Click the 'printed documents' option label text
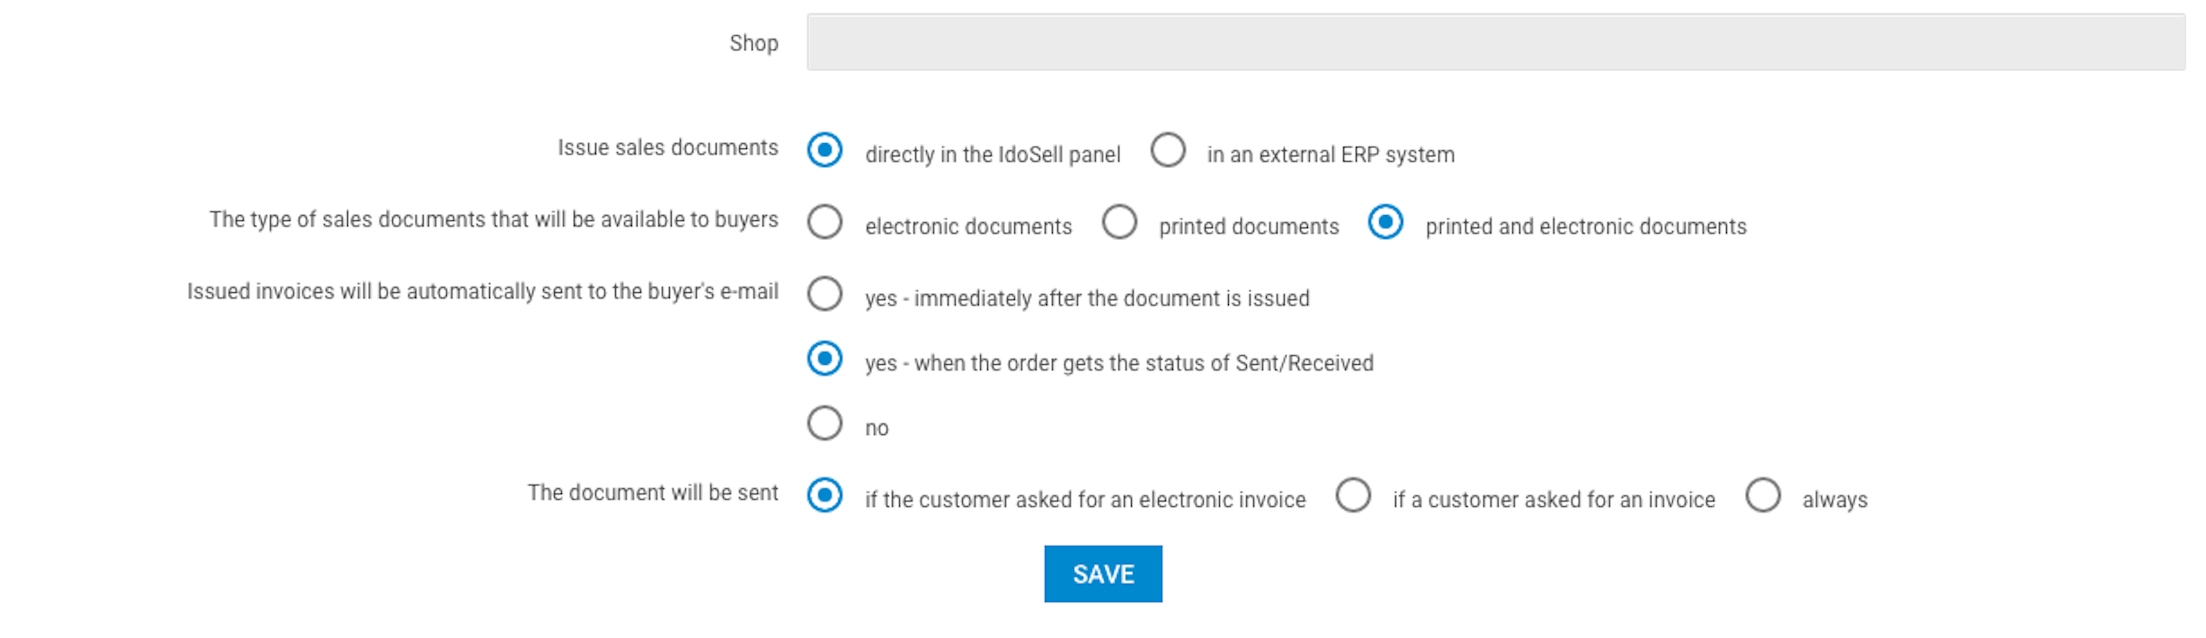The height and width of the screenshot is (638, 2206). coord(1248,227)
